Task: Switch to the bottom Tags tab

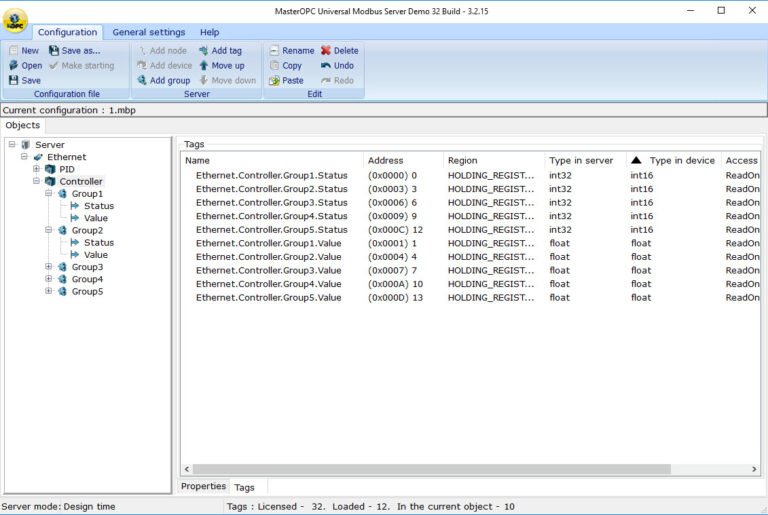Action: [244, 487]
